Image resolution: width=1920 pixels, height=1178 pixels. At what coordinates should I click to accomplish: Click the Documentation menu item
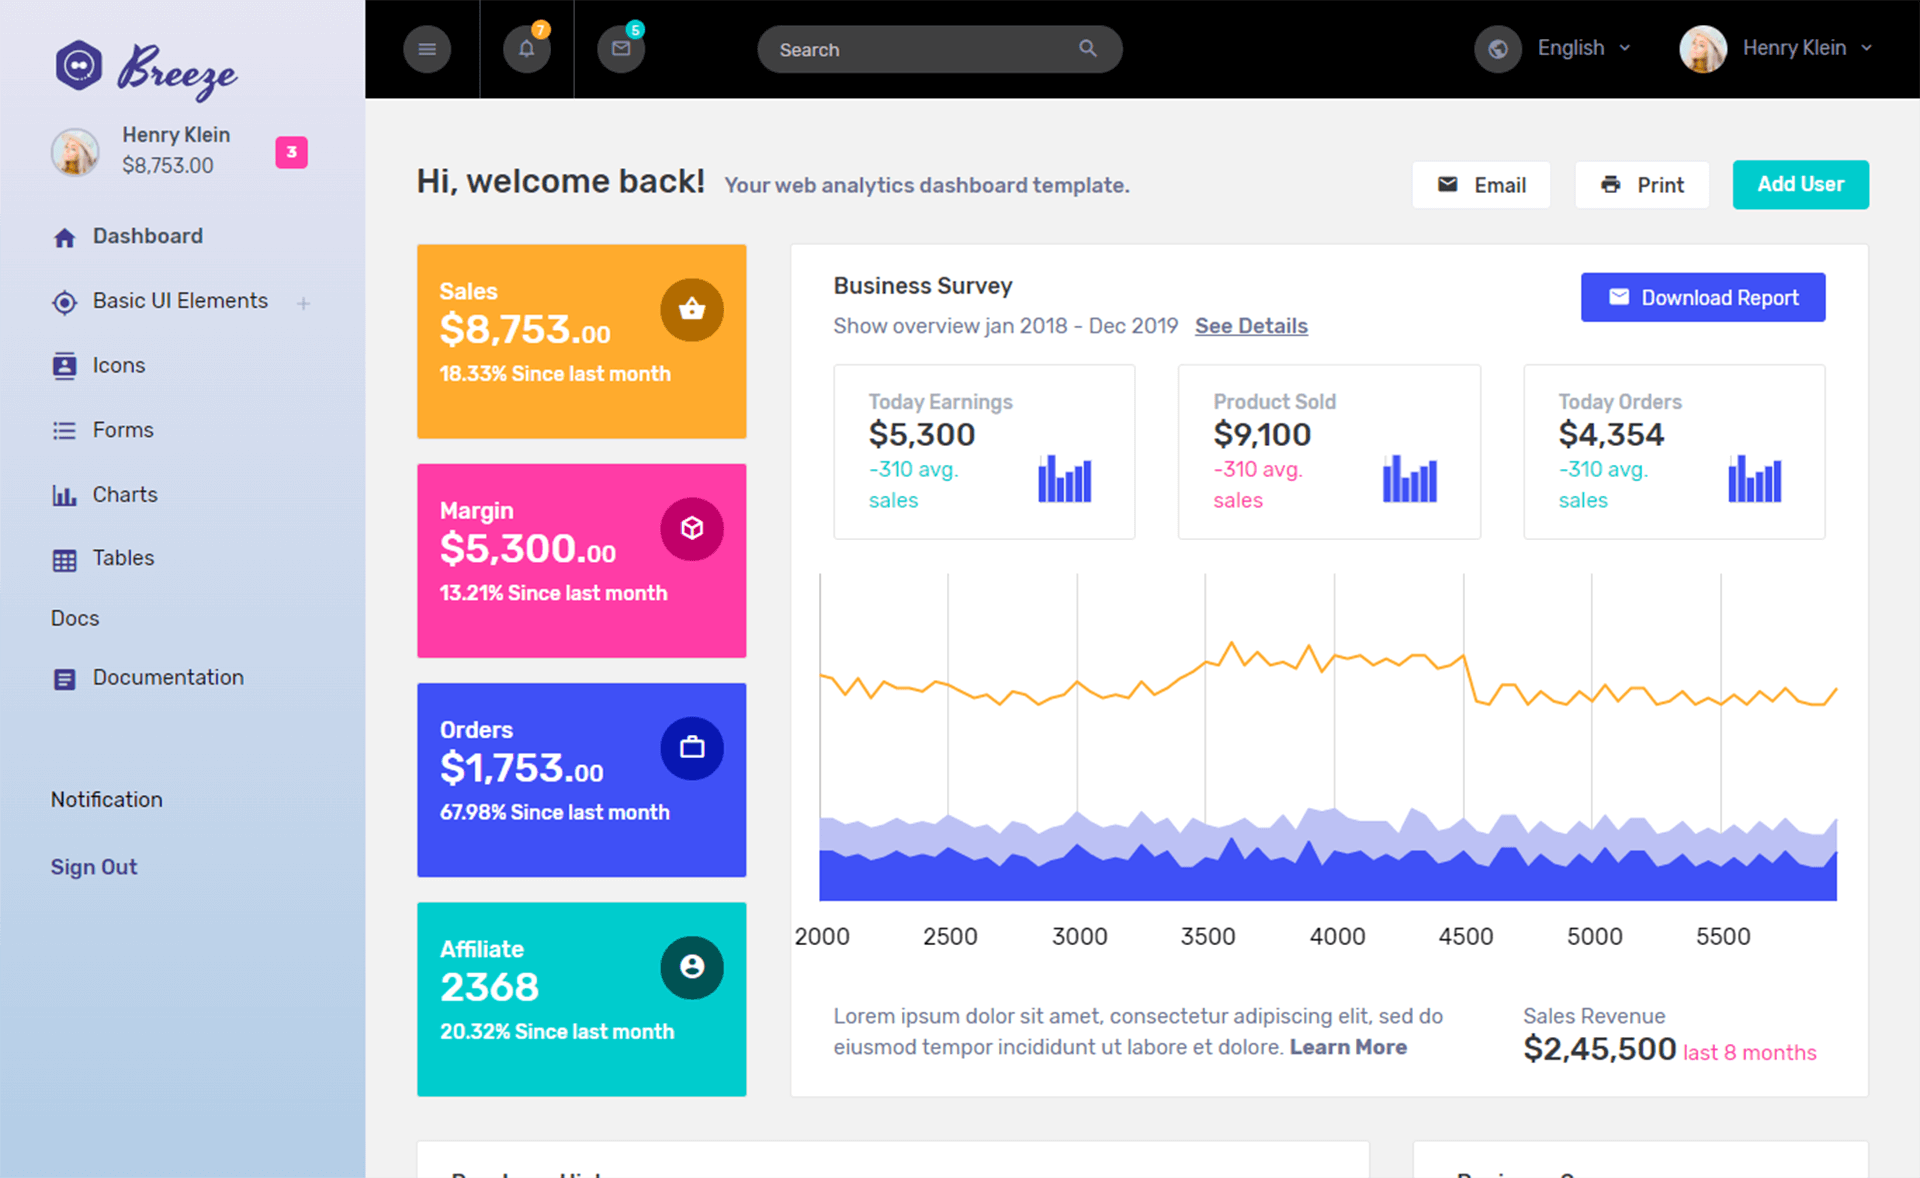pyautogui.click(x=166, y=676)
